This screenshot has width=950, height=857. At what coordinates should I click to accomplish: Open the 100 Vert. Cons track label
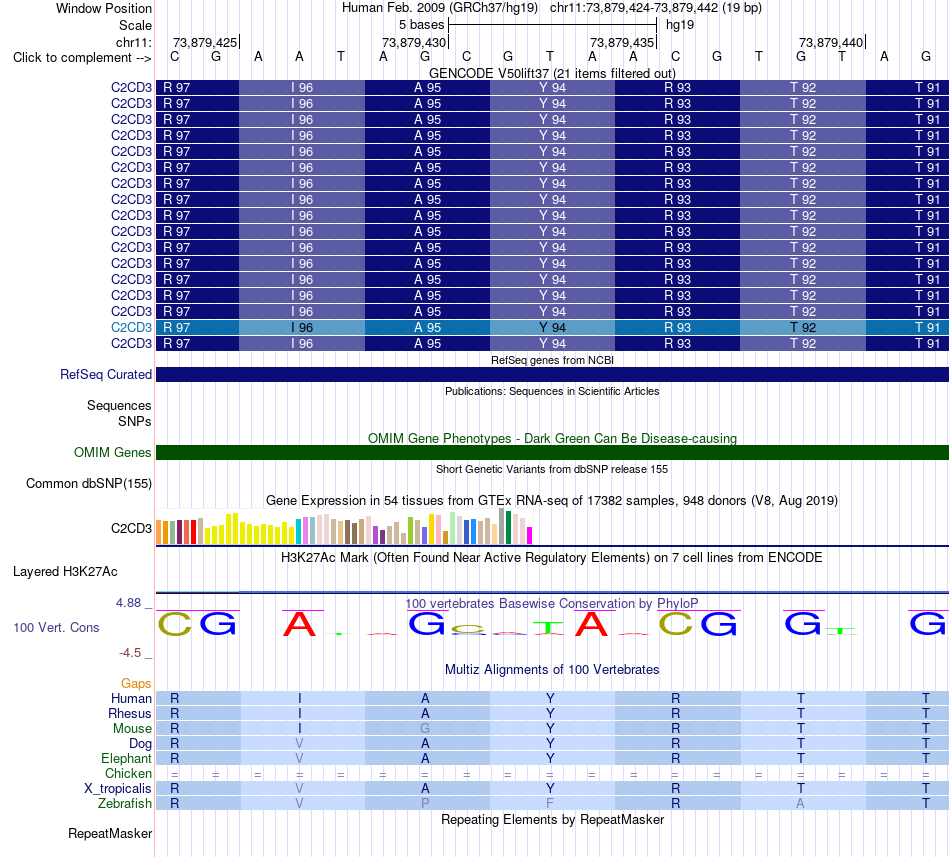[56, 627]
